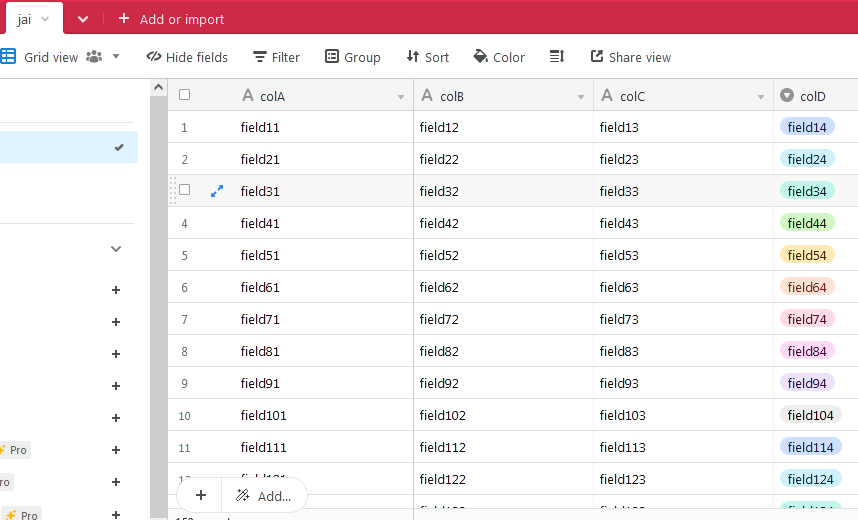
Task: Open the colB column dropdown
Action: click(581, 97)
